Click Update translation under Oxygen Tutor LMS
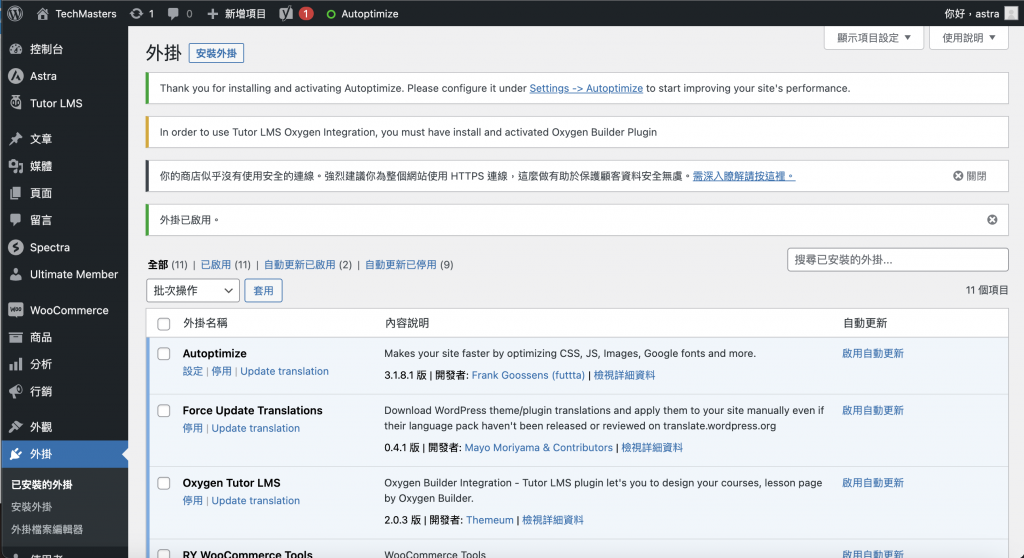This screenshot has width=1024, height=558. point(255,501)
